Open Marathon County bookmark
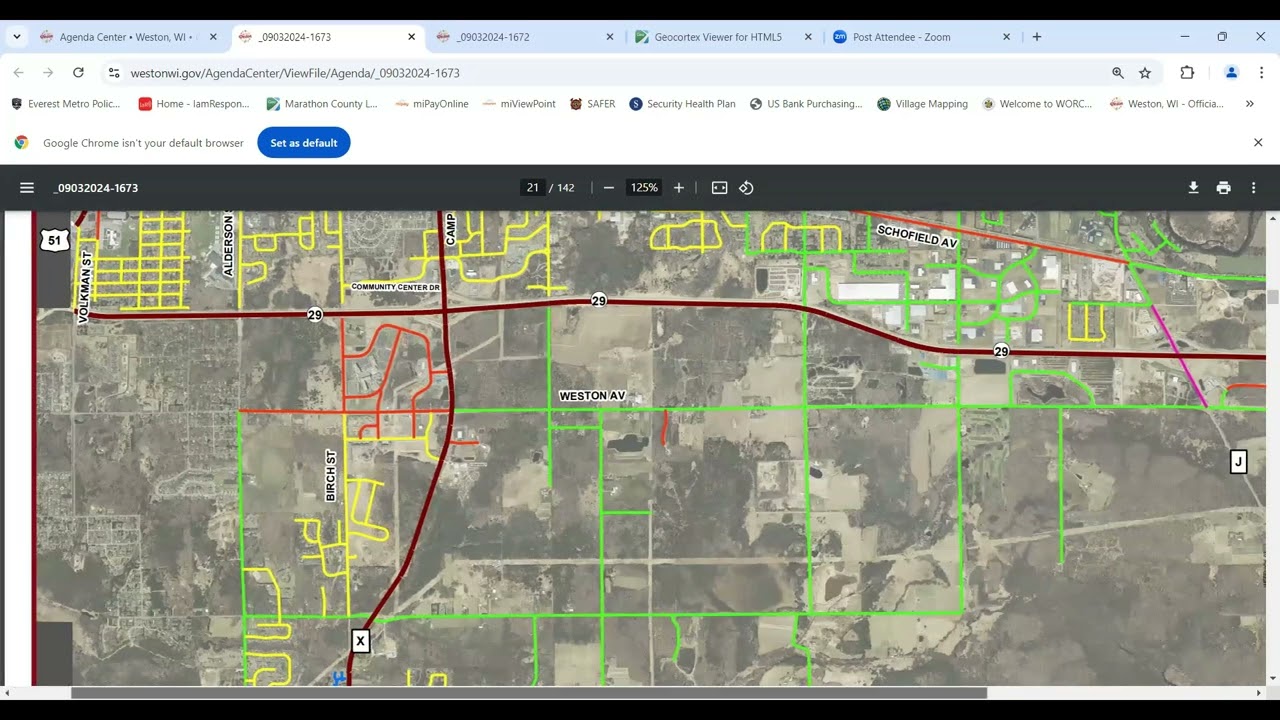 [x=322, y=104]
